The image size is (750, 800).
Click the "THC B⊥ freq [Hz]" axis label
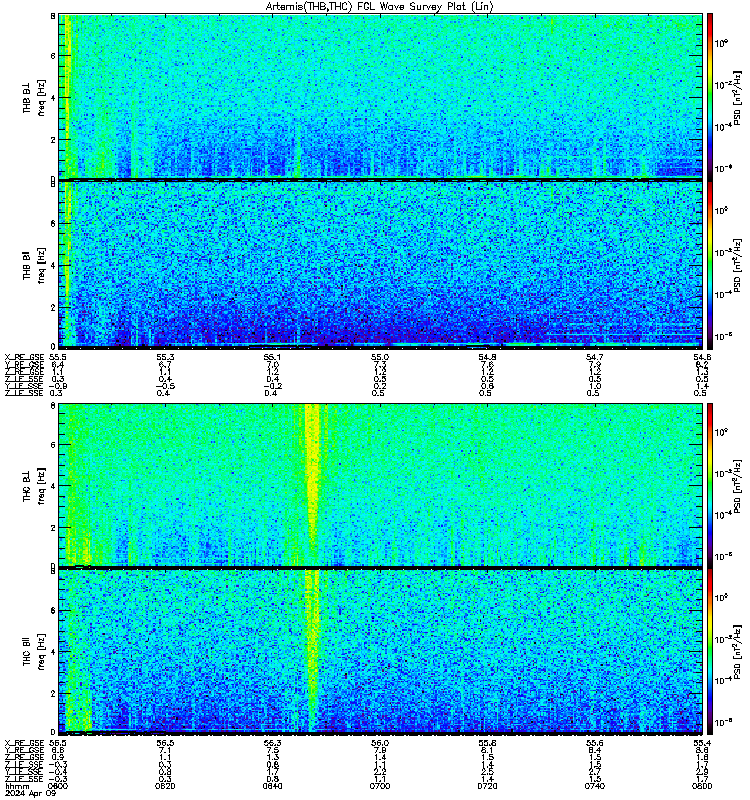pos(34,485)
